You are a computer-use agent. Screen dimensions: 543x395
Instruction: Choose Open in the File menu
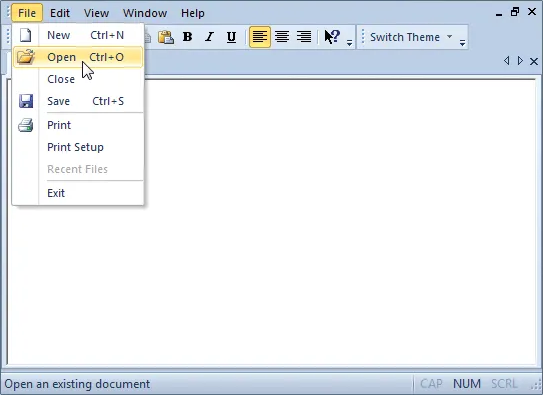78,57
